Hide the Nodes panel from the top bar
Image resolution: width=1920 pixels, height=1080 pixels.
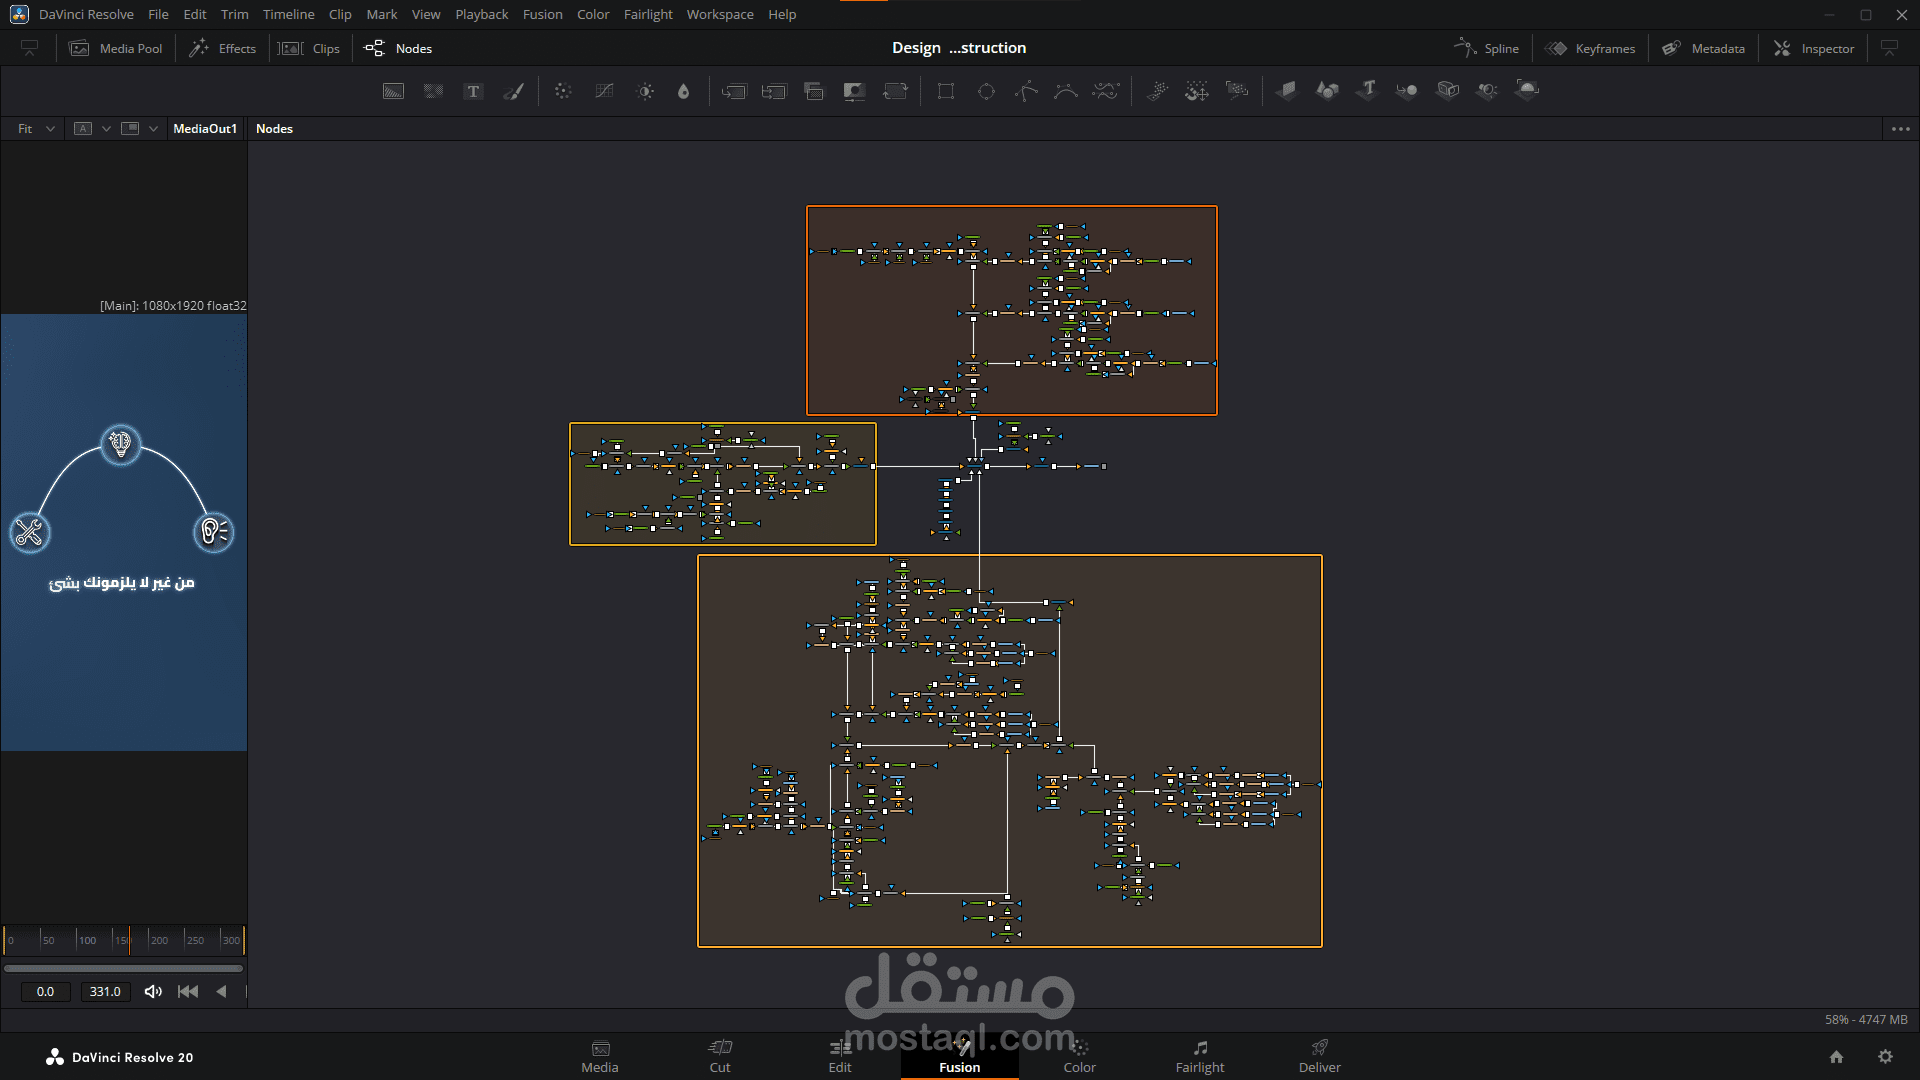pos(398,48)
